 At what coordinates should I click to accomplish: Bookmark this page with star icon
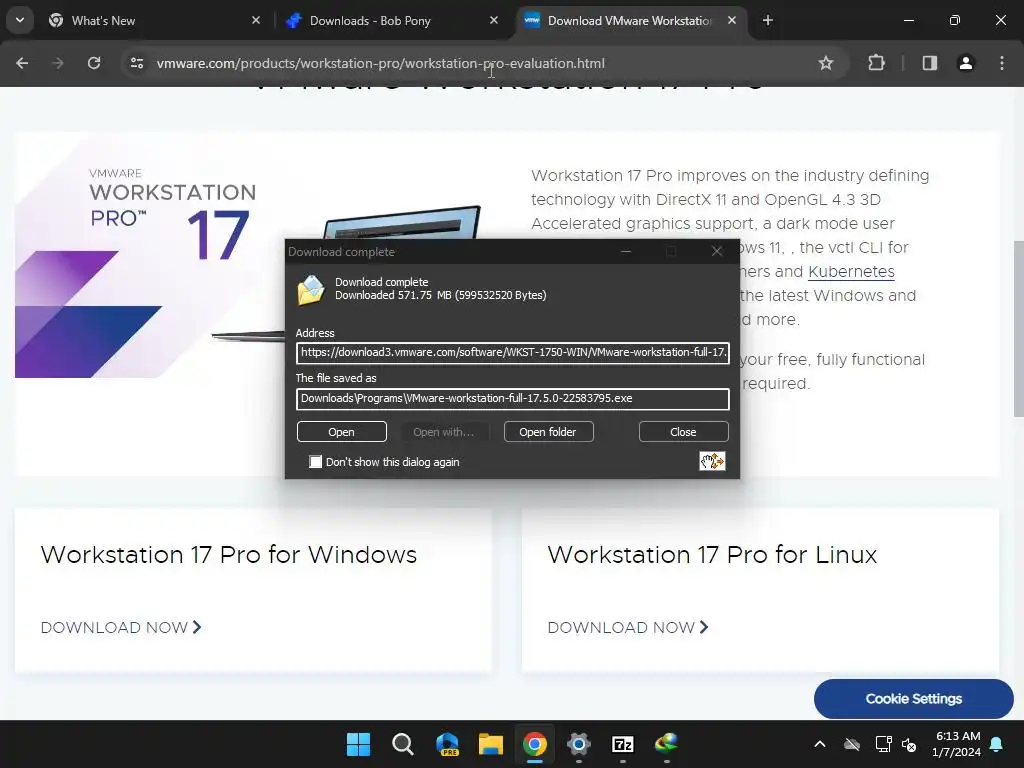pyautogui.click(x=825, y=63)
